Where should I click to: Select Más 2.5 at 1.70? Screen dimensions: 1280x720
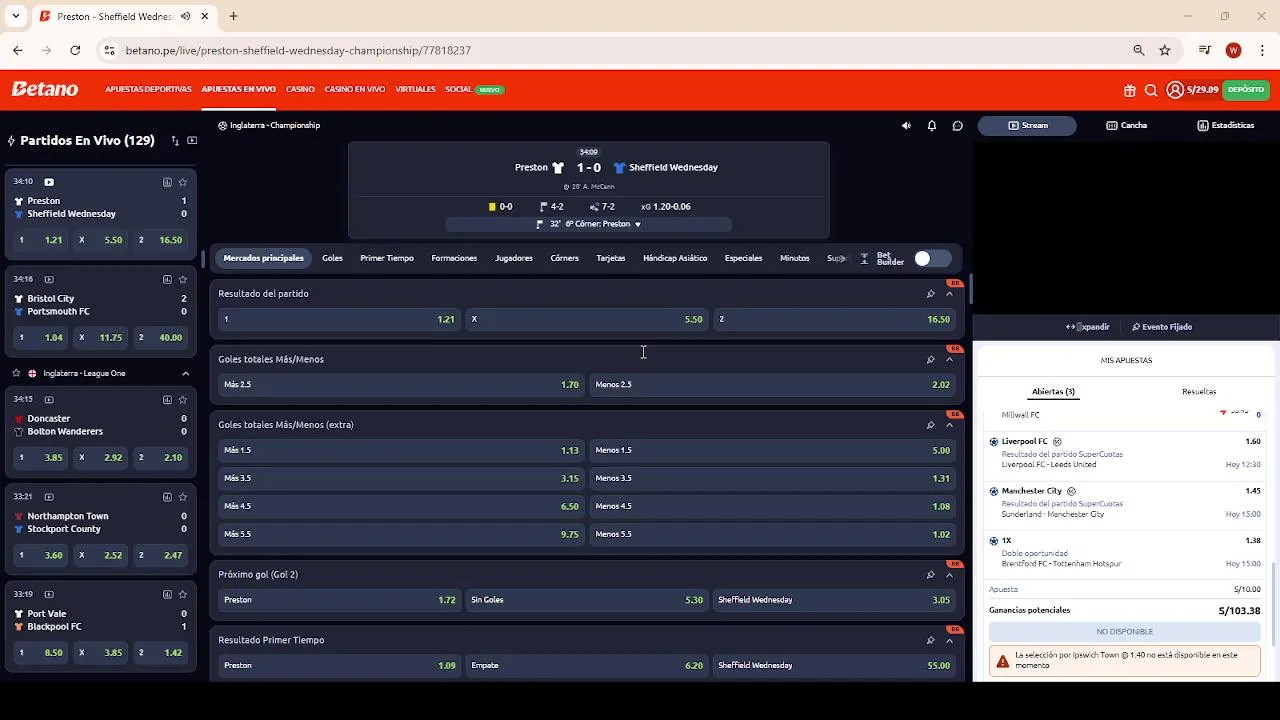pyautogui.click(x=401, y=385)
